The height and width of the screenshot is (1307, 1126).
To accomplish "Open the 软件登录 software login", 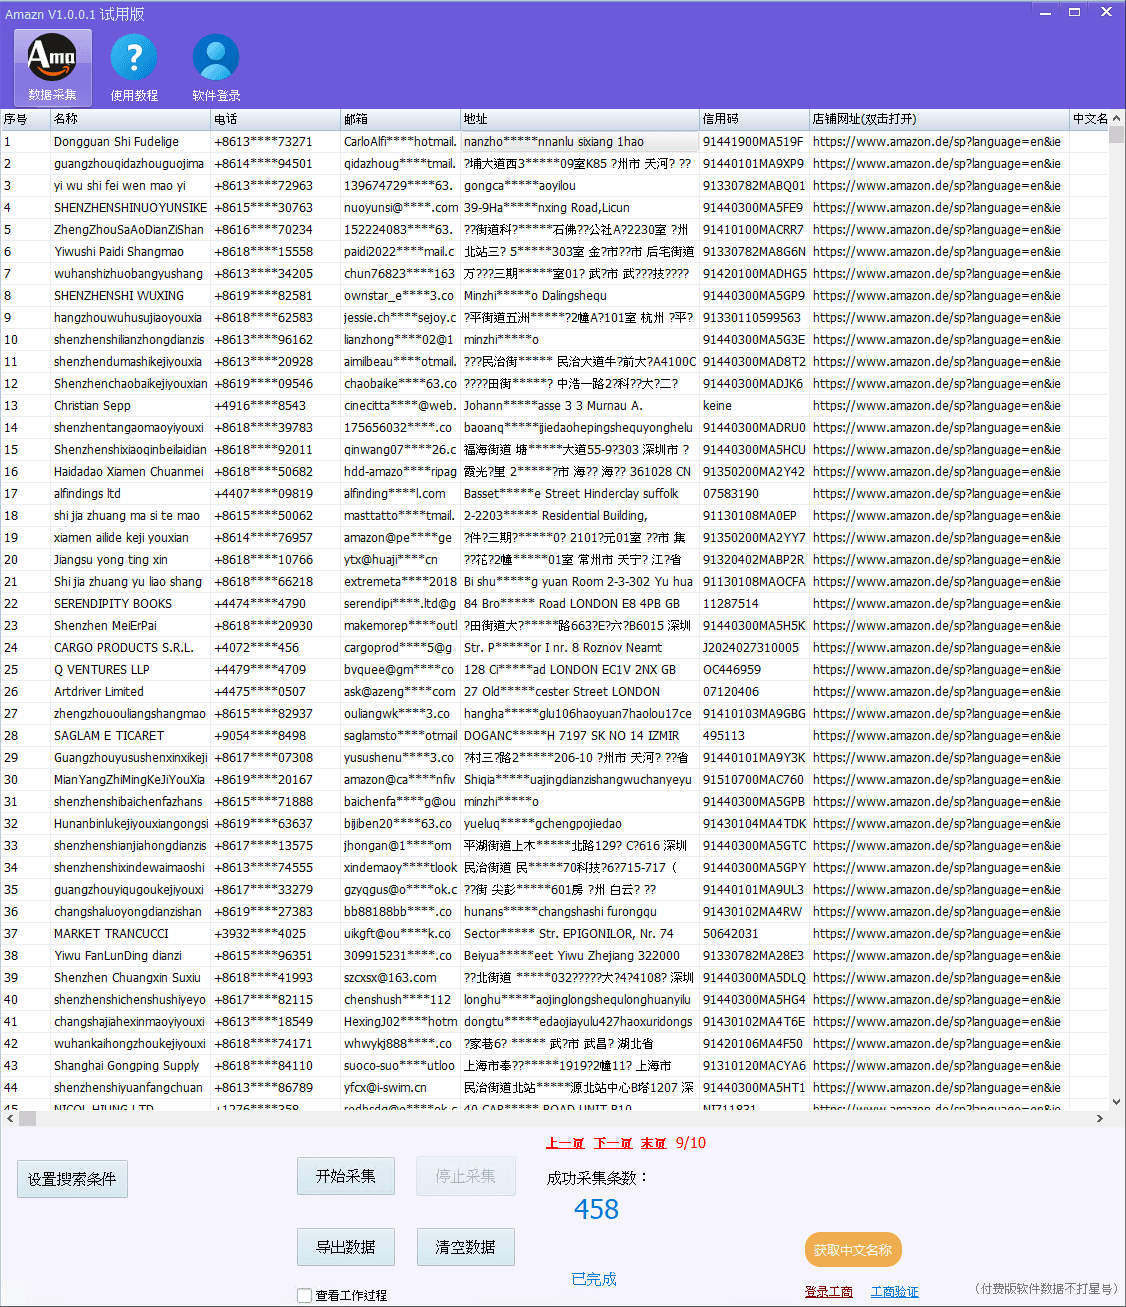I will pos(216,67).
